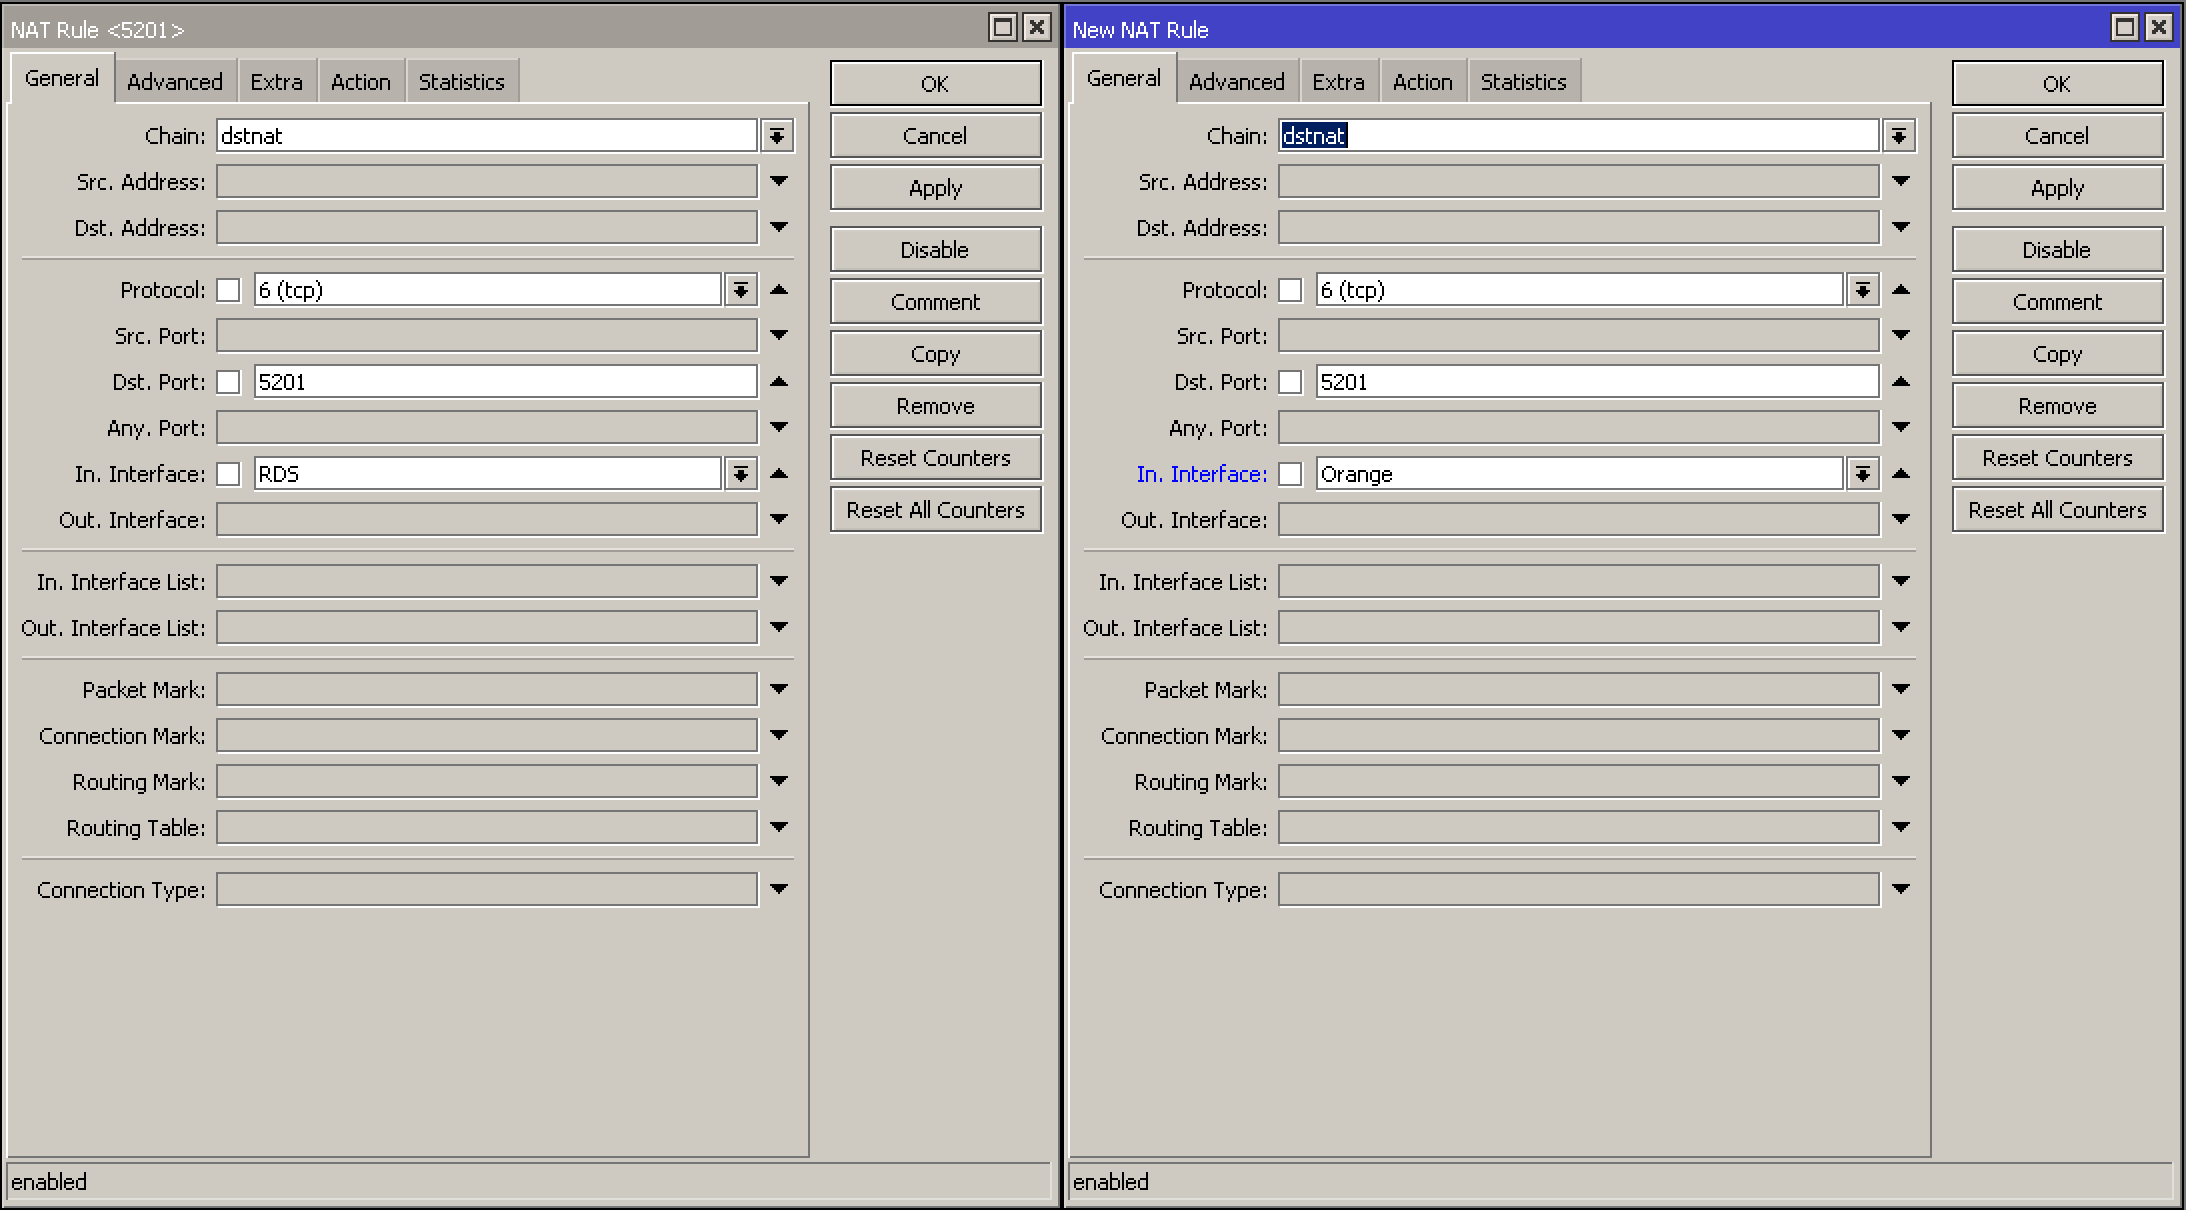Toggle In. Interface invert checkbox in NAT Rule <5201>

click(x=229, y=474)
